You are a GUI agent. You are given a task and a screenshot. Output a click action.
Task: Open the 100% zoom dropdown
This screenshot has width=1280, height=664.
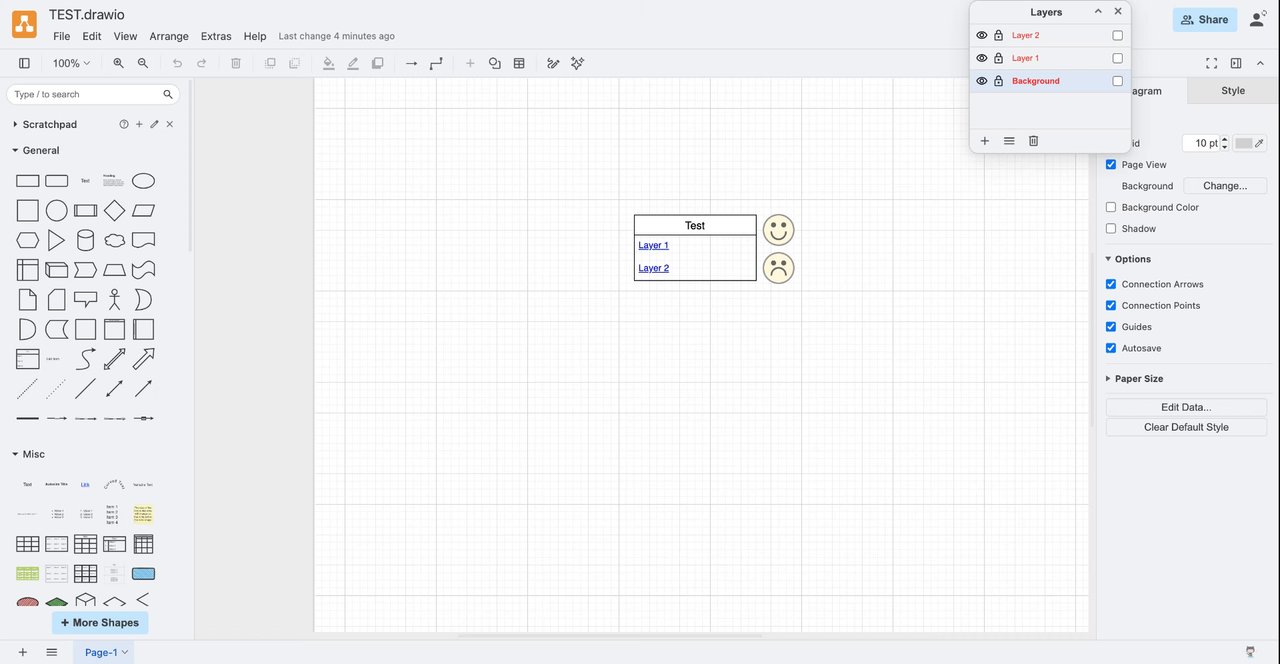pyautogui.click(x=71, y=63)
